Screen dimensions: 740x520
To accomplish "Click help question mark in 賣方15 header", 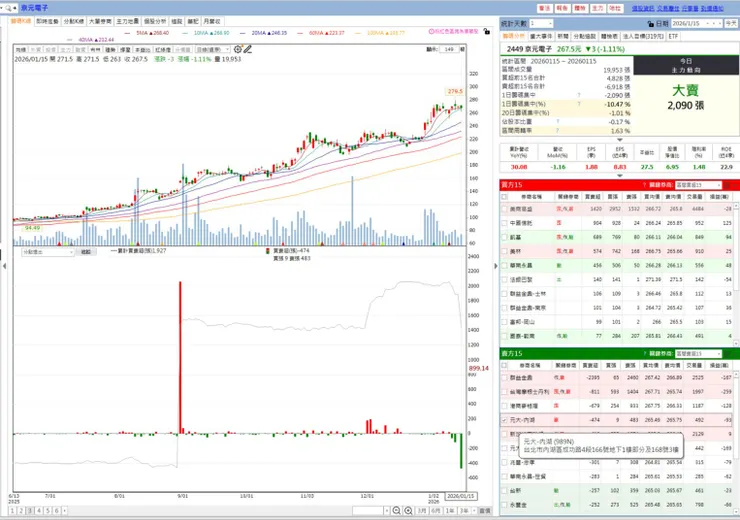I will 644,353.
